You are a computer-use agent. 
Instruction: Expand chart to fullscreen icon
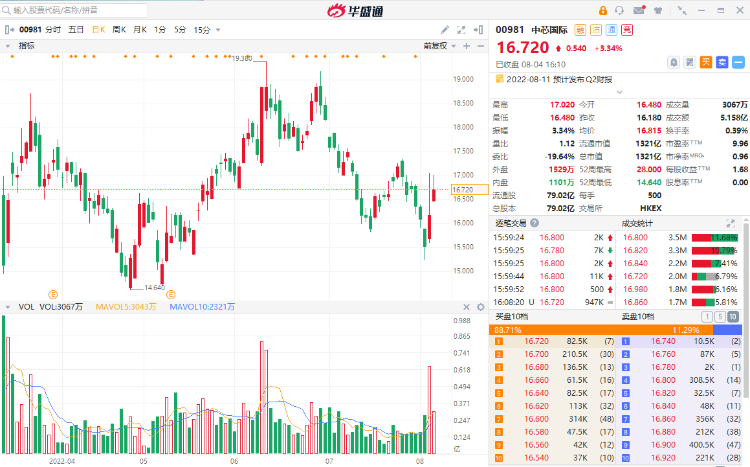tap(461, 30)
